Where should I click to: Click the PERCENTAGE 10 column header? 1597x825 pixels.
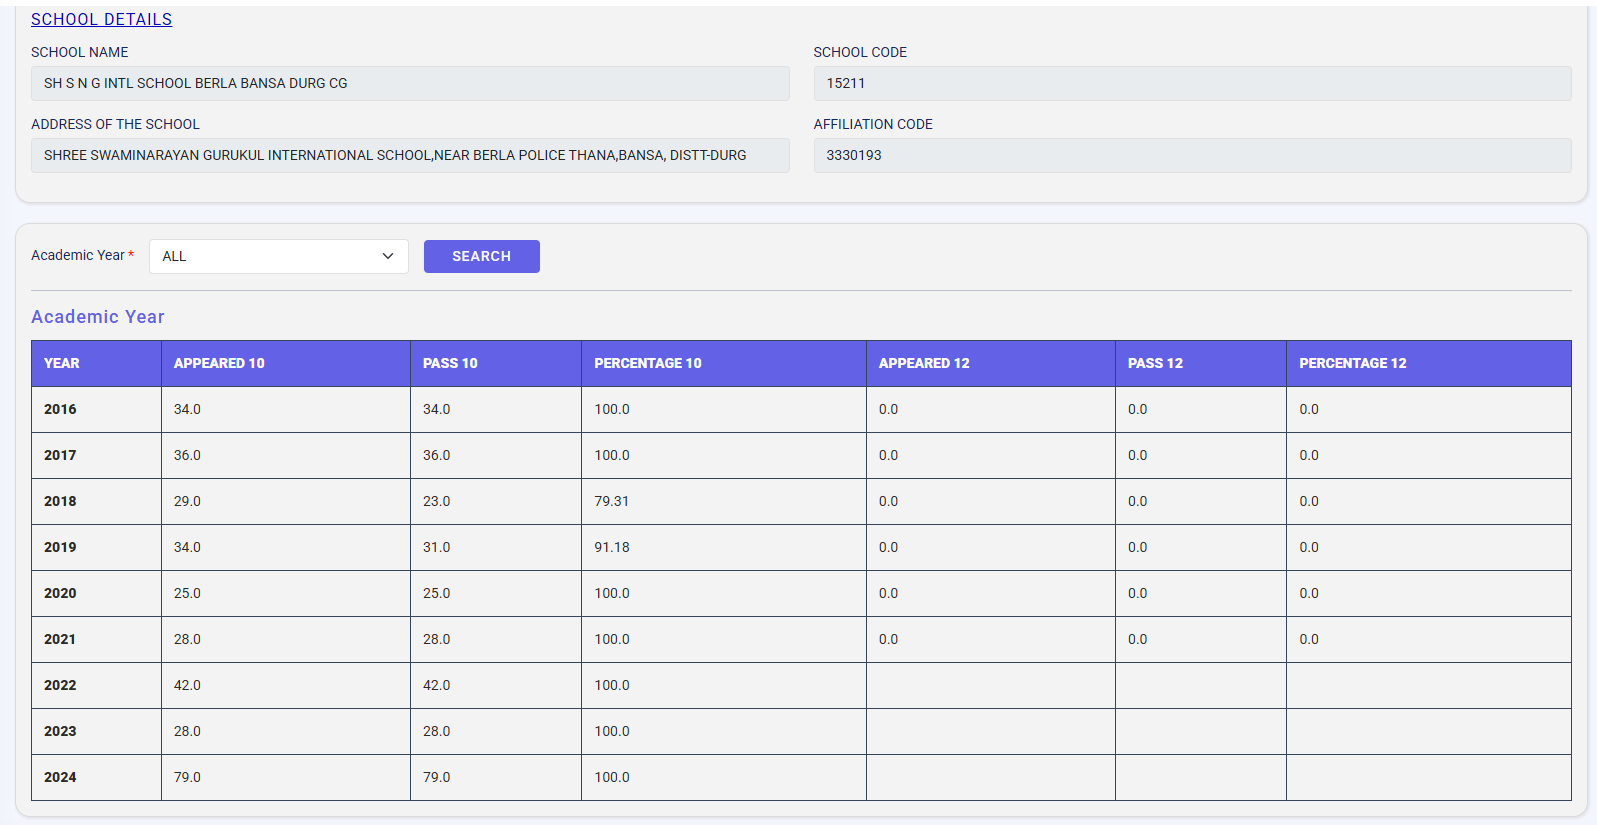648,363
